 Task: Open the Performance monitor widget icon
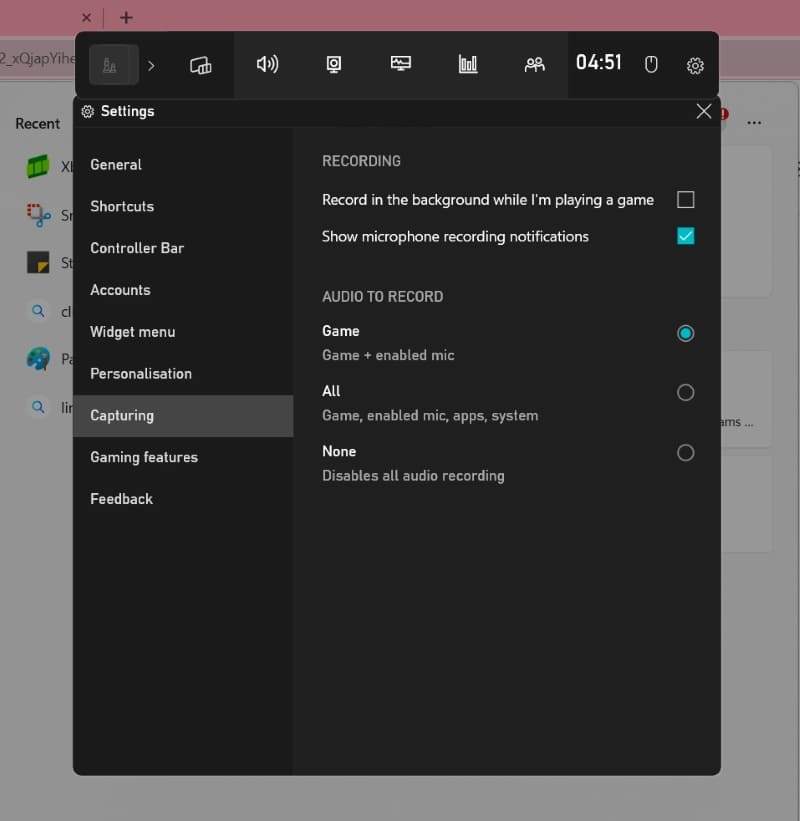401,65
